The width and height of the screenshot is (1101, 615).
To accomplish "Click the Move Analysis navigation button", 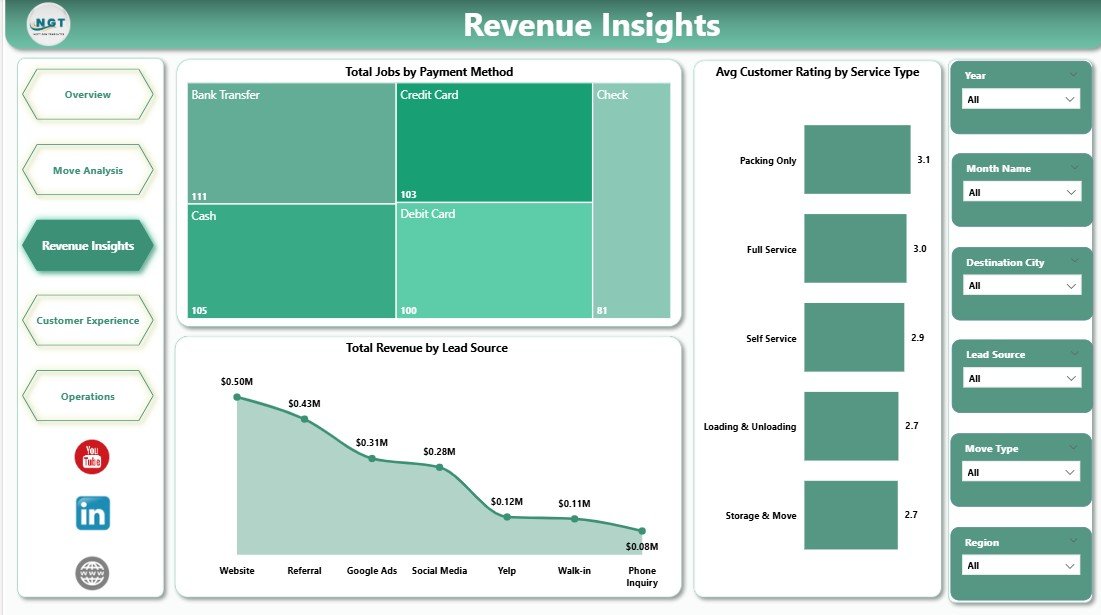I will (88, 170).
